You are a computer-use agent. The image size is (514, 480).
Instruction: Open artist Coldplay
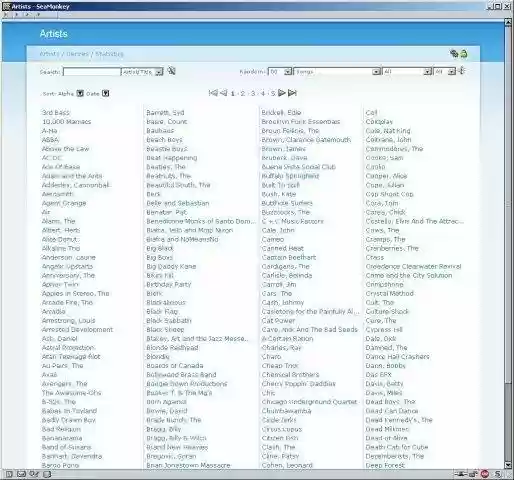[x=379, y=122]
